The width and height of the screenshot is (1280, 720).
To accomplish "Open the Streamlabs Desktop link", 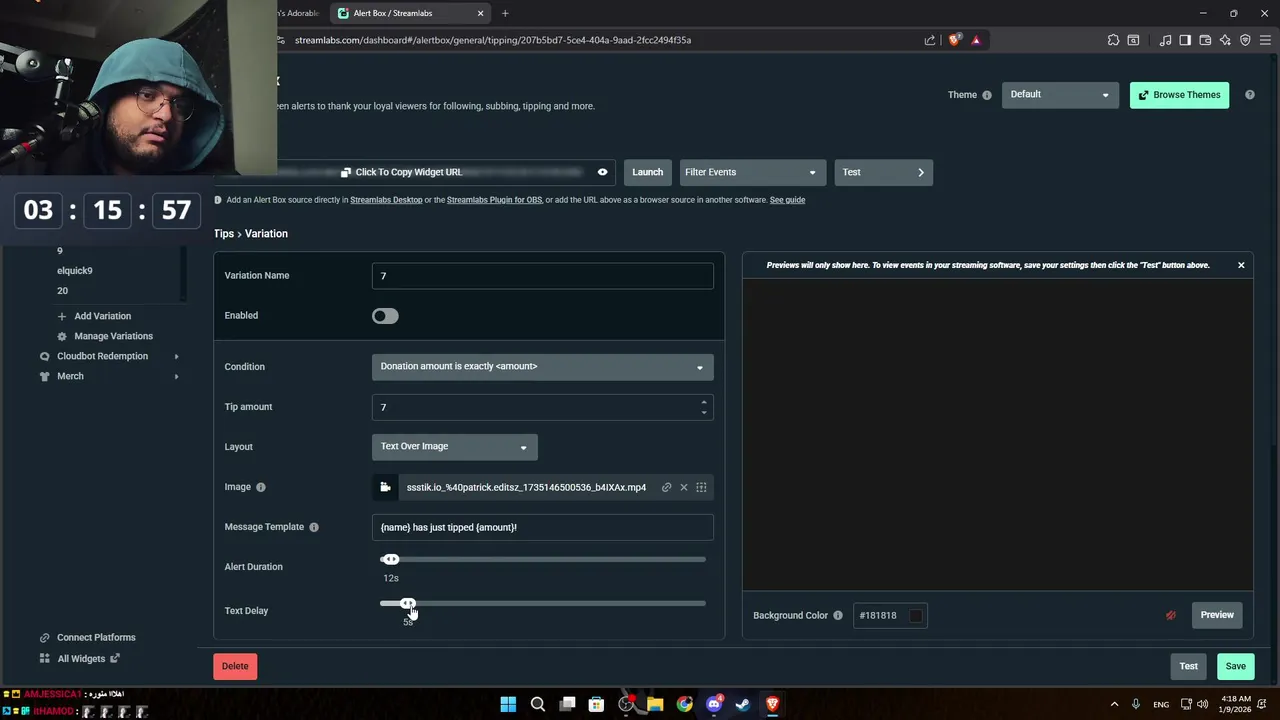I will coord(386,200).
